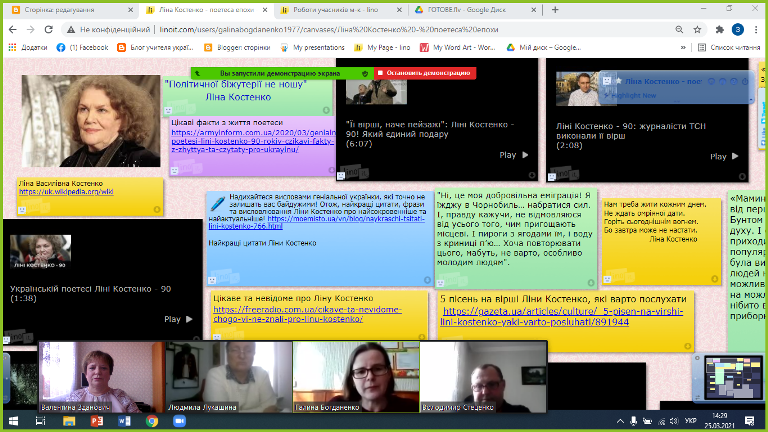
Task: Open the My Word Art bookmark
Action: [458, 48]
